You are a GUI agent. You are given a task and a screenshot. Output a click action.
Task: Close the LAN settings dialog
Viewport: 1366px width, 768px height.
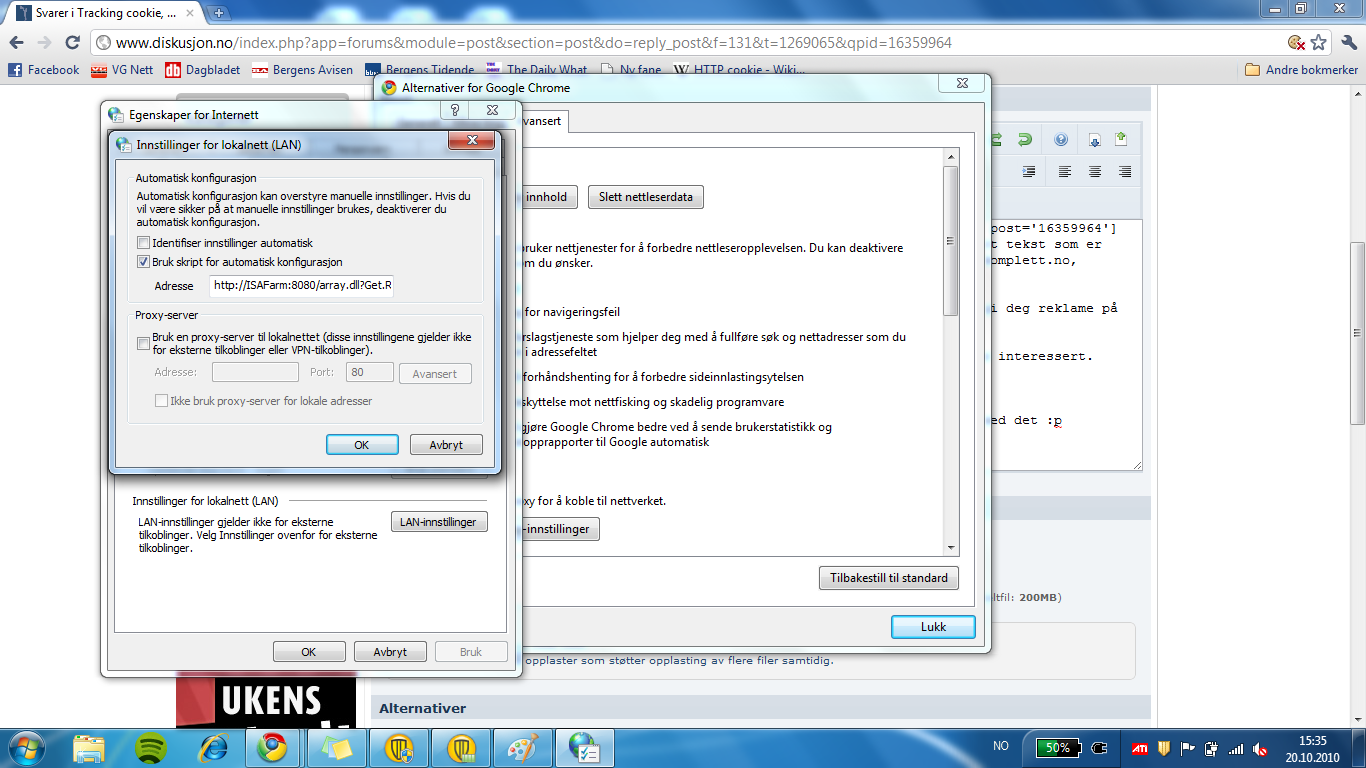pos(471,143)
